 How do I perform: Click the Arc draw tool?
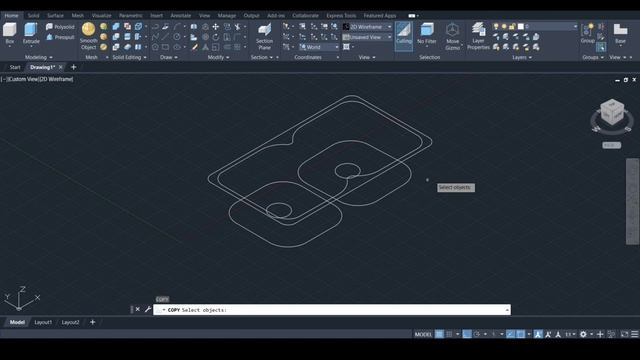pyautogui.click(x=177, y=27)
